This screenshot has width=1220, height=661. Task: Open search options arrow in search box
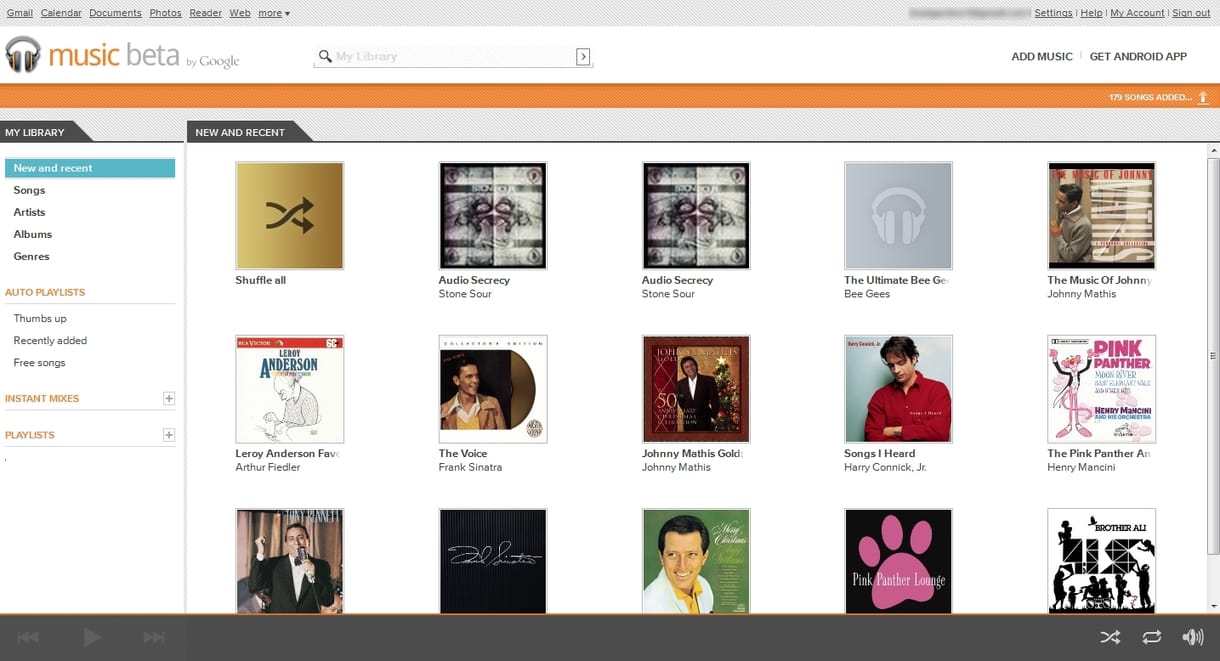pyautogui.click(x=583, y=56)
